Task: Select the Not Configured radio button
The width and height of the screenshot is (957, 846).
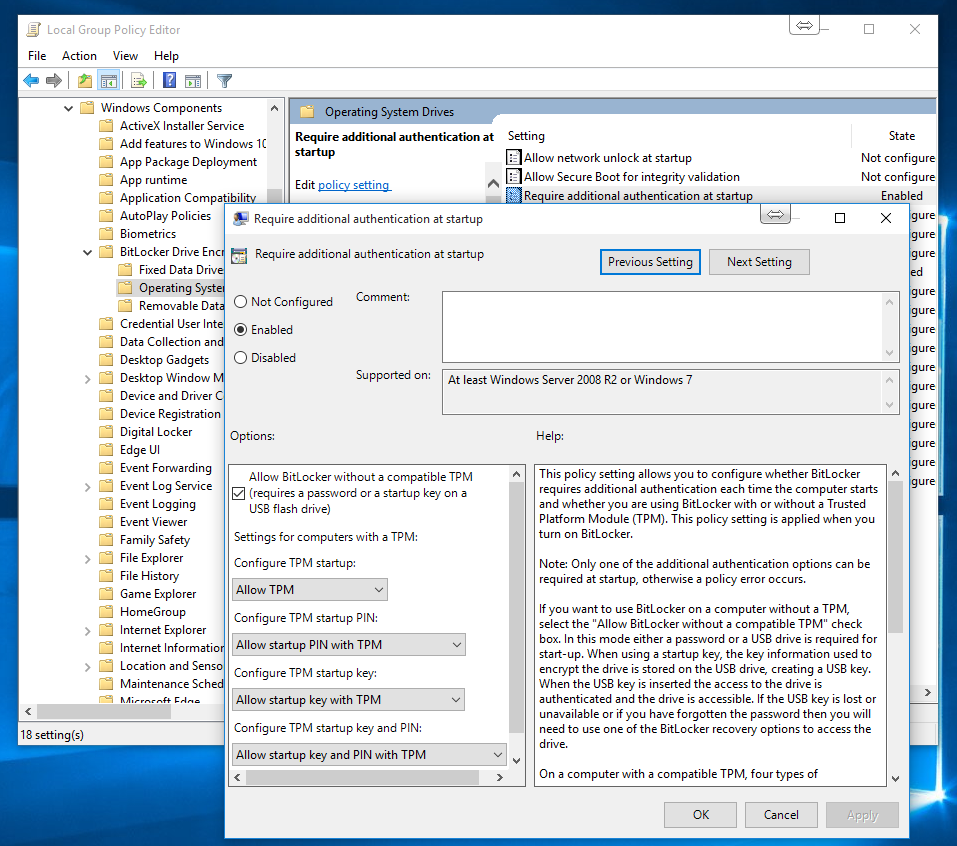Action: click(241, 302)
